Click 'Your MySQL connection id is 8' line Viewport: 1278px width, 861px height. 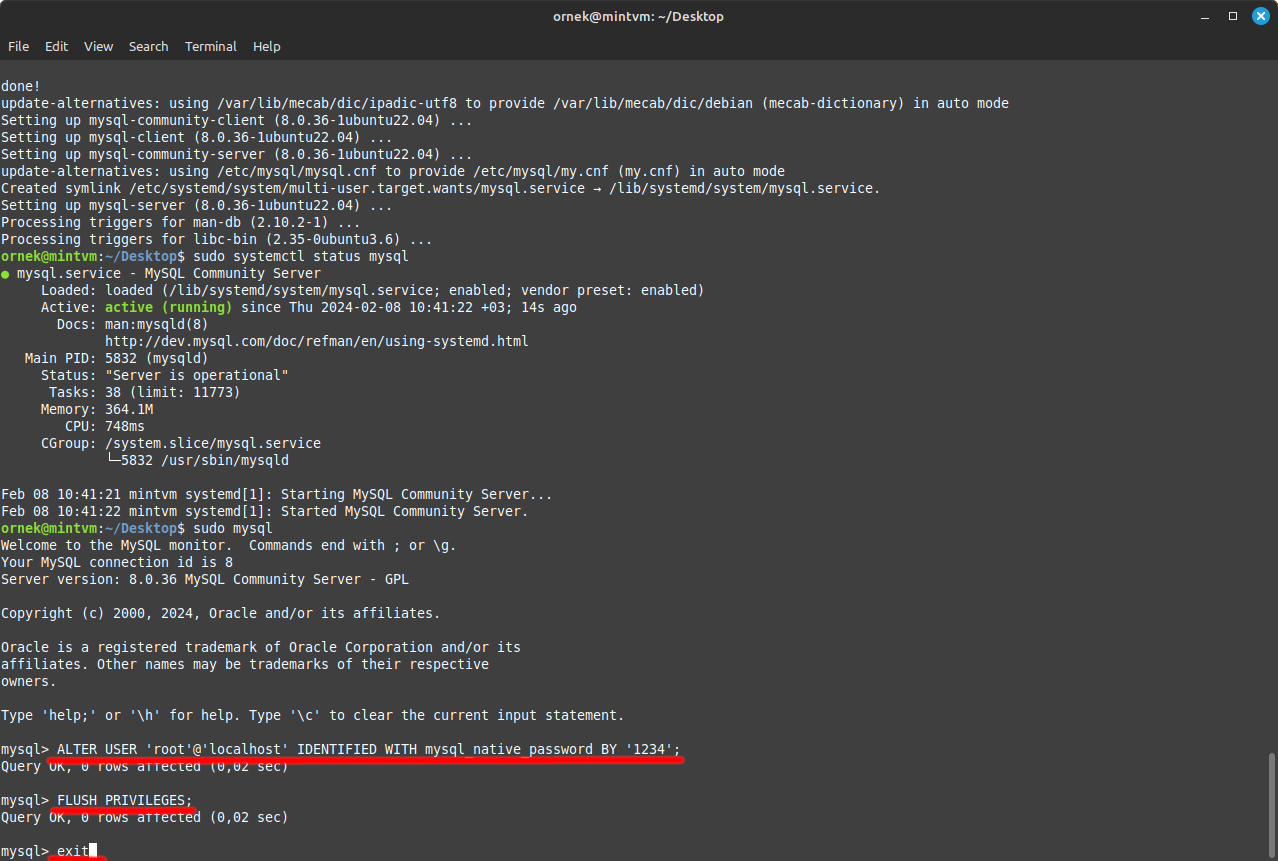117,562
